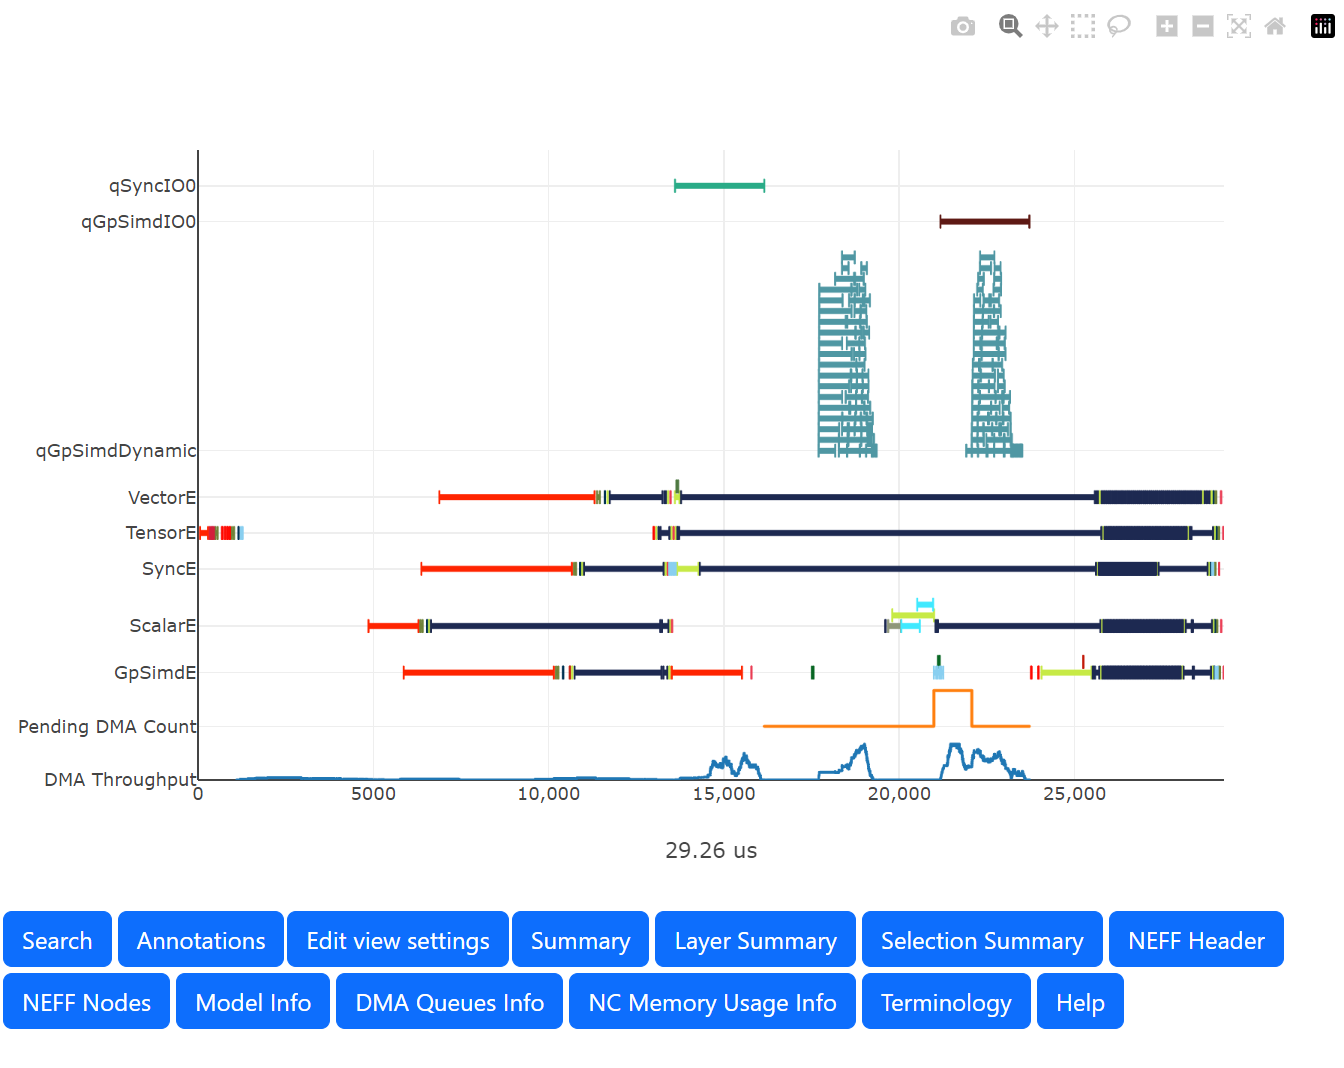Click the teal qSyncIO0 timeline bar
1344x1068 pixels.
719,185
